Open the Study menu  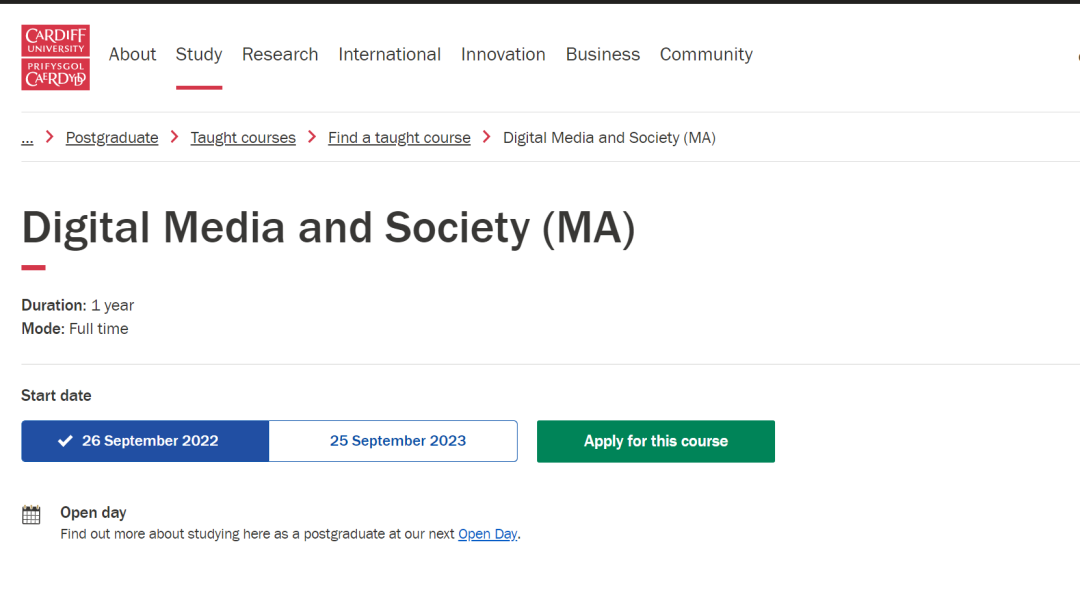click(x=199, y=55)
